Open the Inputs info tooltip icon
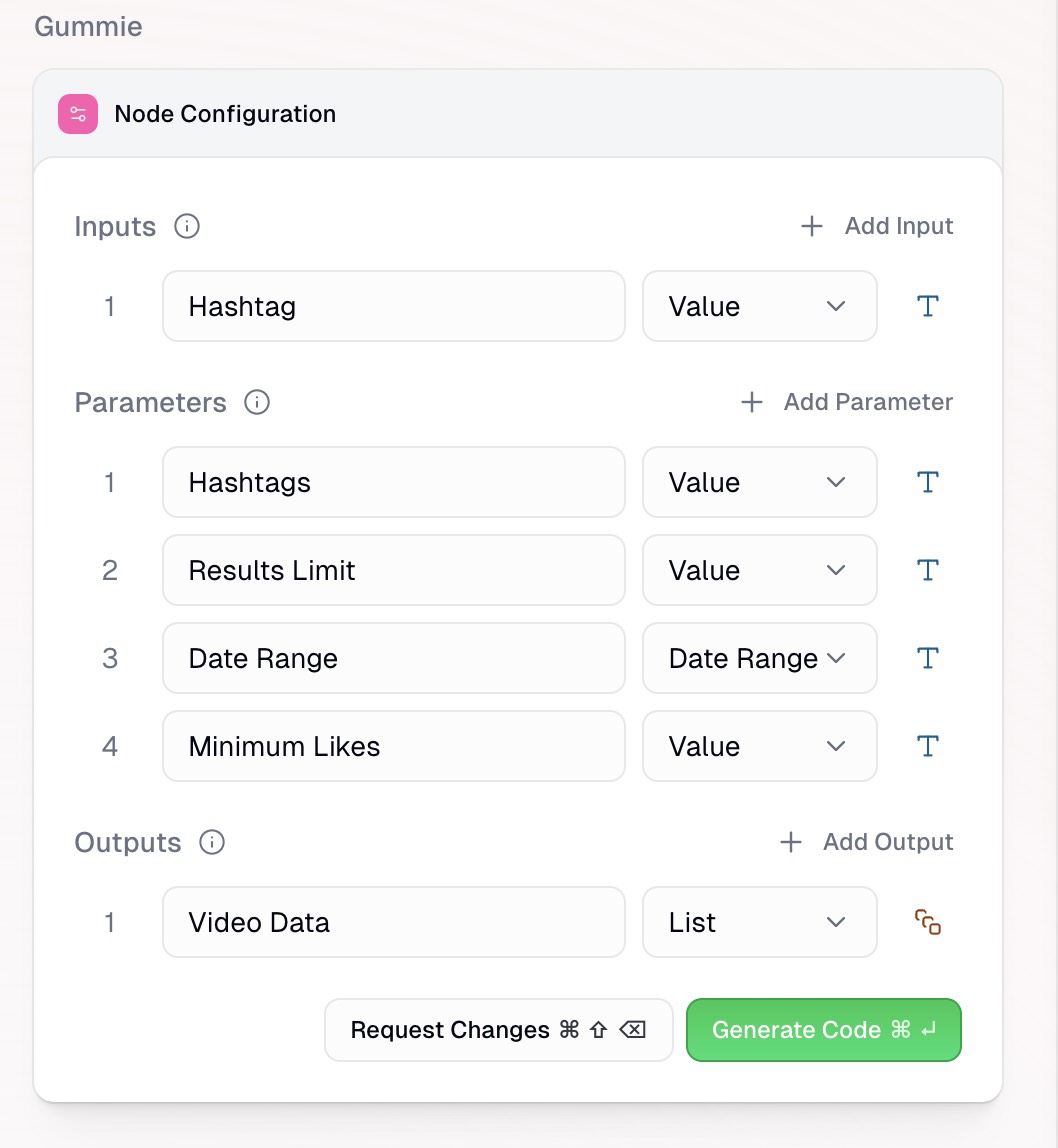This screenshot has width=1058, height=1148. pyautogui.click(x=185, y=227)
